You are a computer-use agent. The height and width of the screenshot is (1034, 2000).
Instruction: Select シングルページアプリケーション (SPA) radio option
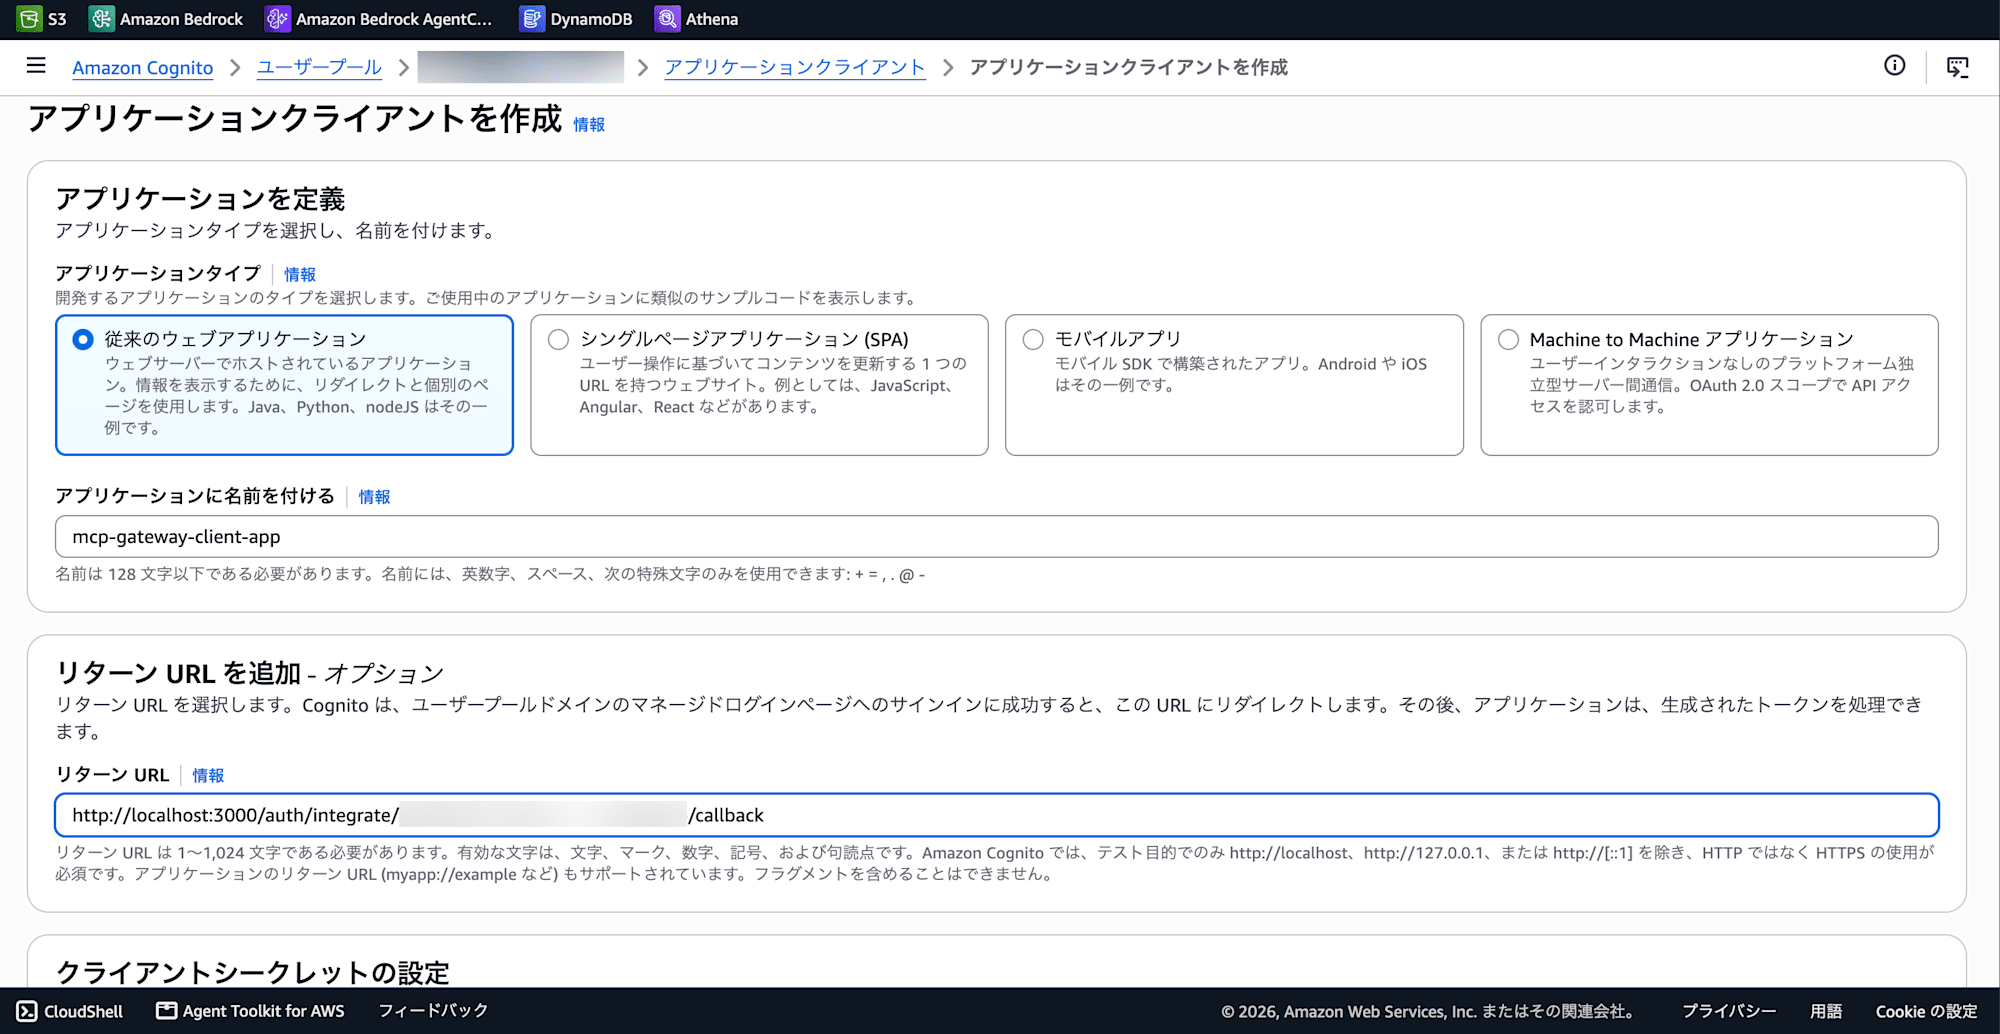click(558, 340)
